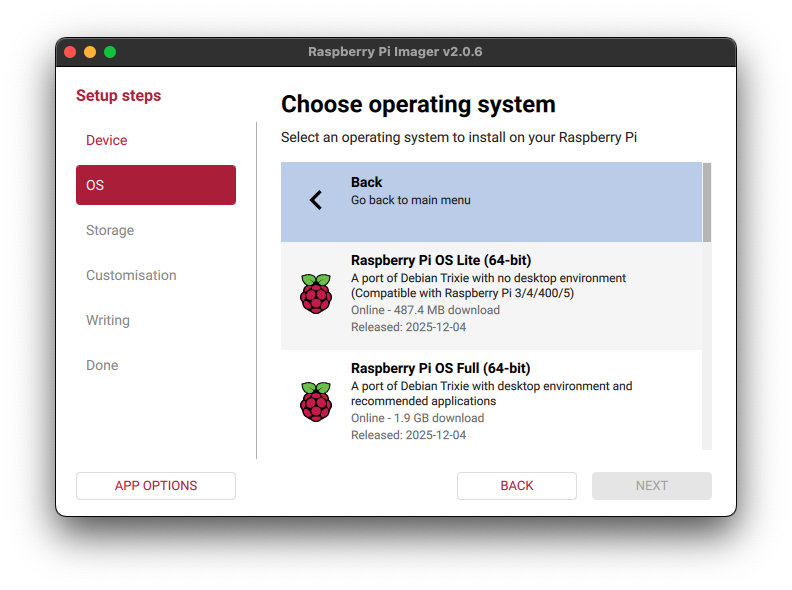Click 'Released: 2025-12-04' under OS Lite
Image resolution: width=792 pixels, height=590 pixels.
click(x=409, y=327)
